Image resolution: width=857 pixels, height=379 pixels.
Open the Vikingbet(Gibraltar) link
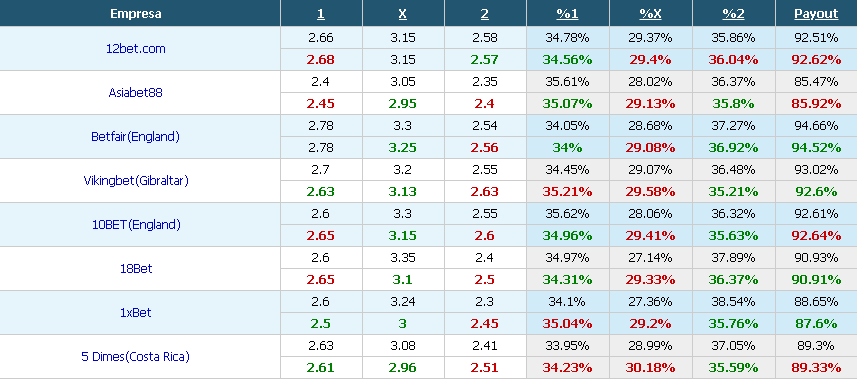click(136, 180)
